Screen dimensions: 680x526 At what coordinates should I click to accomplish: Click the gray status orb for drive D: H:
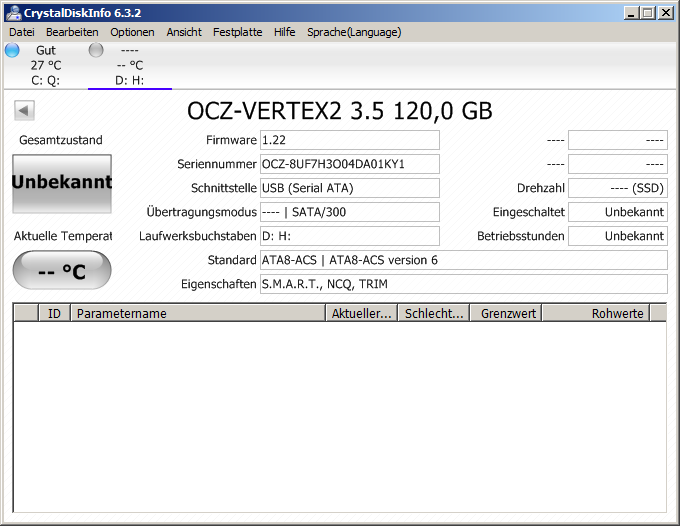click(96, 50)
